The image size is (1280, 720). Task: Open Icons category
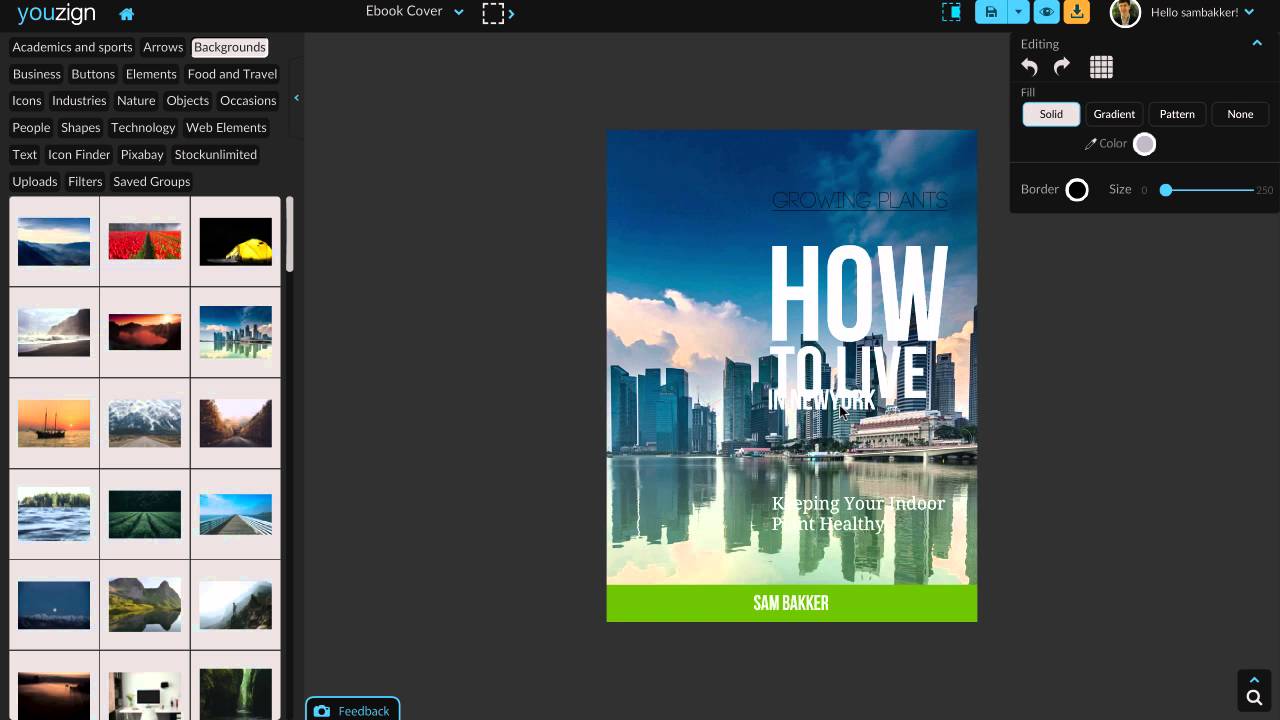(x=27, y=101)
